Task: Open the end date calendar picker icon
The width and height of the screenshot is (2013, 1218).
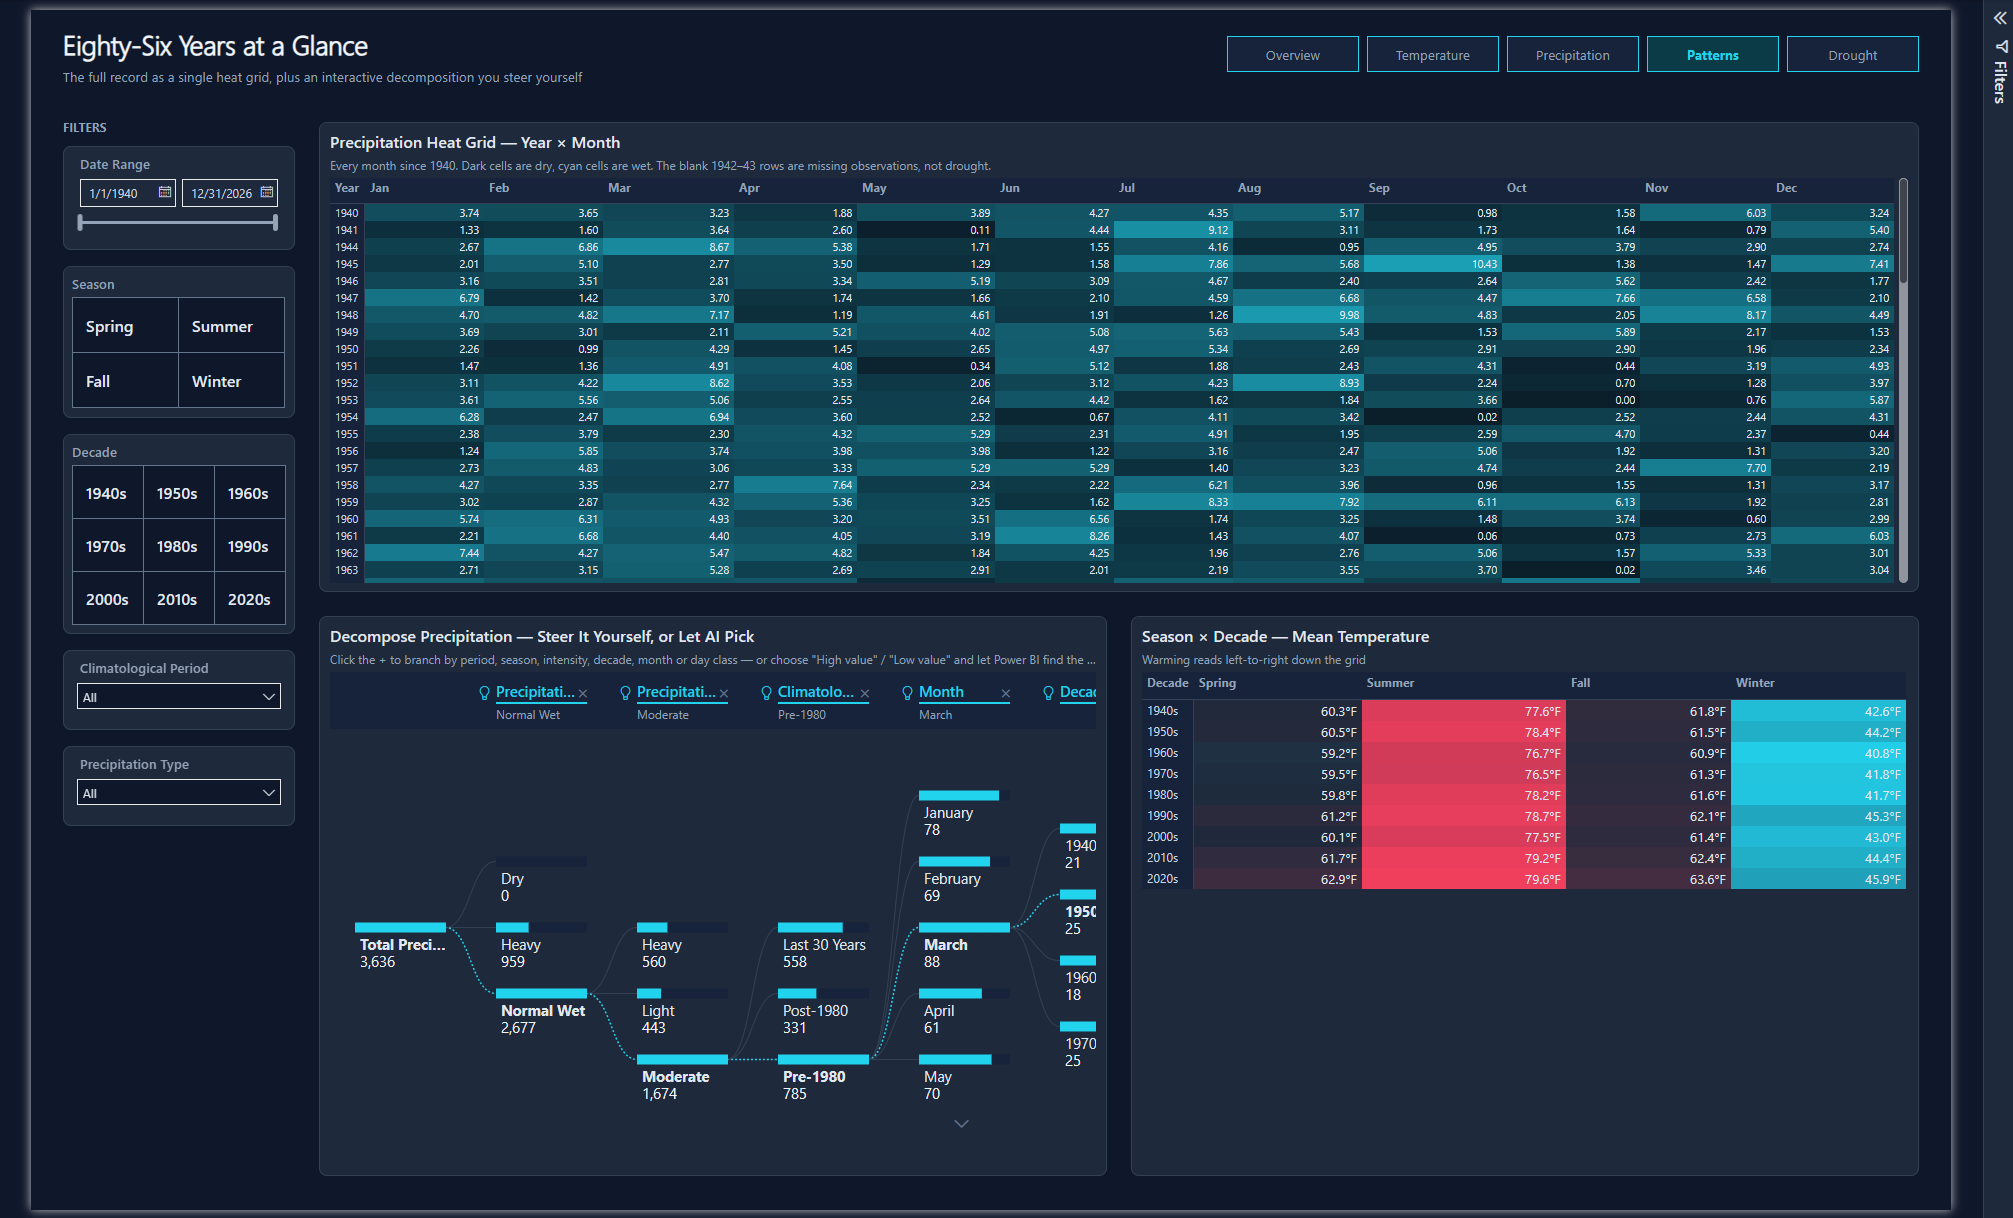Action: 267,192
